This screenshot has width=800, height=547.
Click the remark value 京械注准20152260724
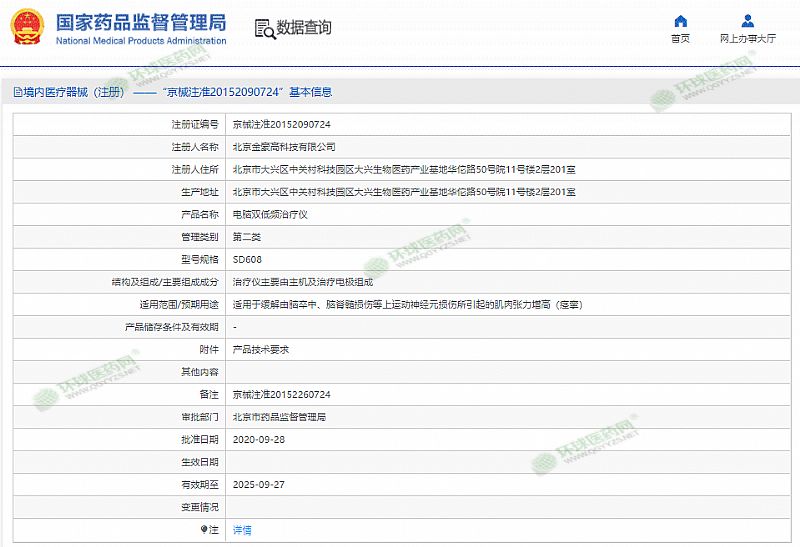[x=281, y=395]
